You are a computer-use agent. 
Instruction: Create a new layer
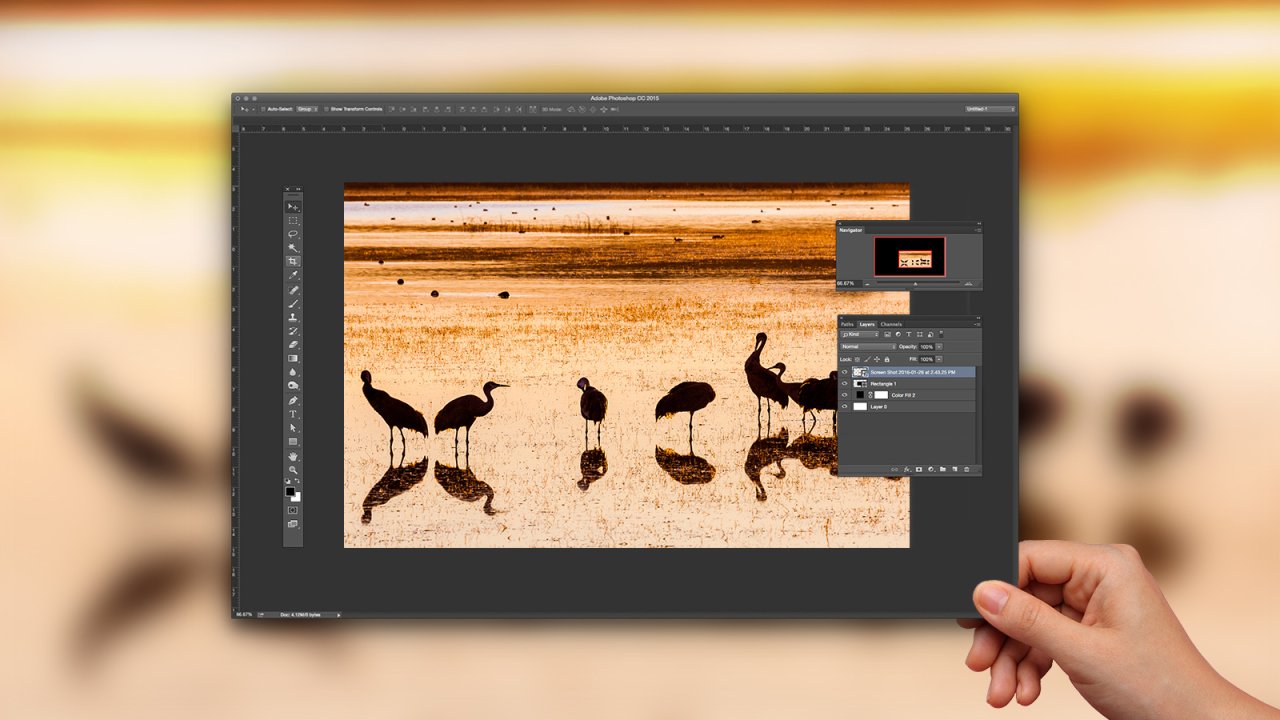[955, 468]
